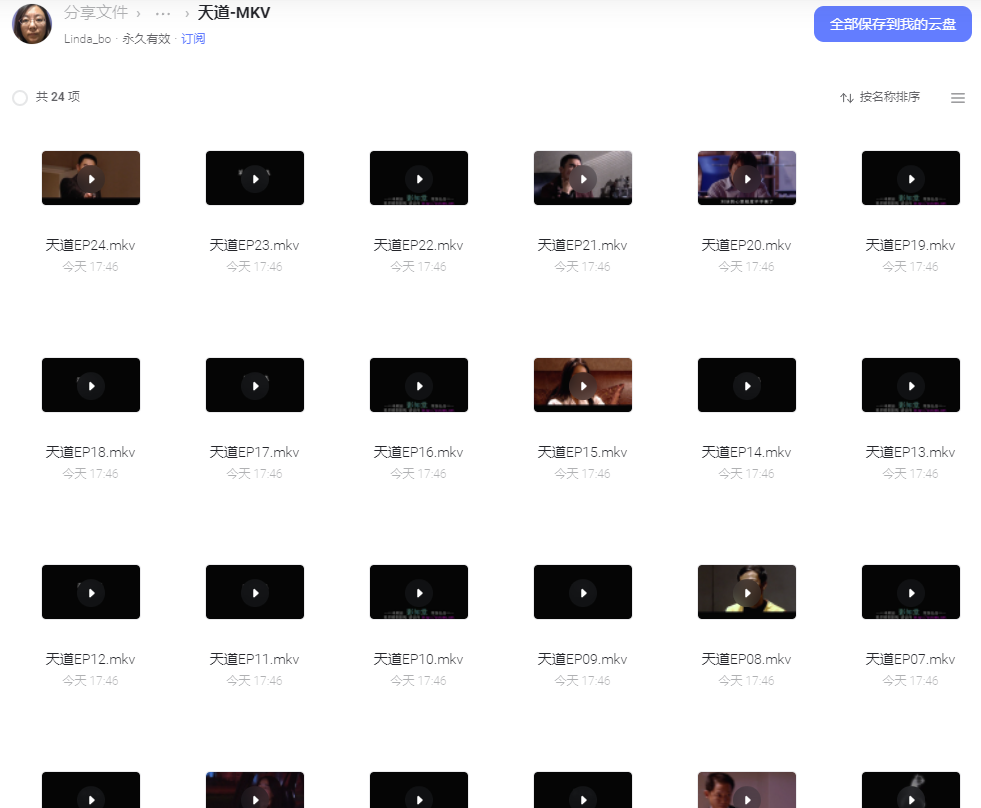Click the 天道-MKV folder title
The width and height of the screenshot is (981, 808).
(x=233, y=13)
